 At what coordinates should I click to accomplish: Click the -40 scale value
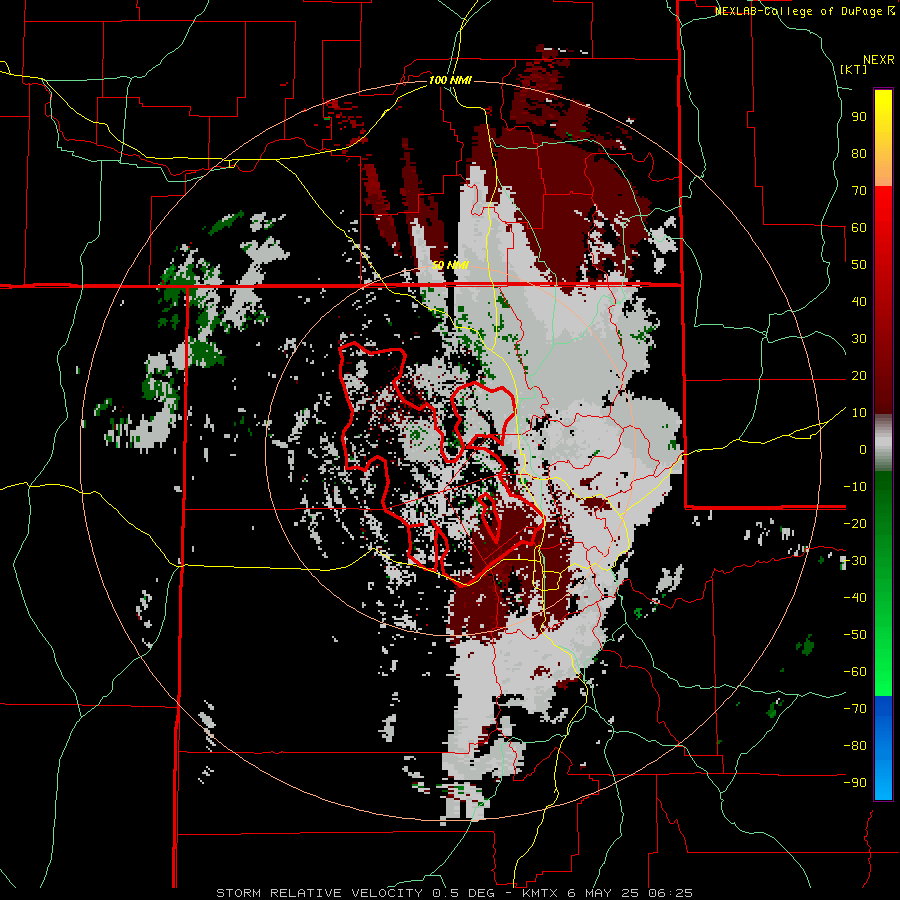pos(855,598)
